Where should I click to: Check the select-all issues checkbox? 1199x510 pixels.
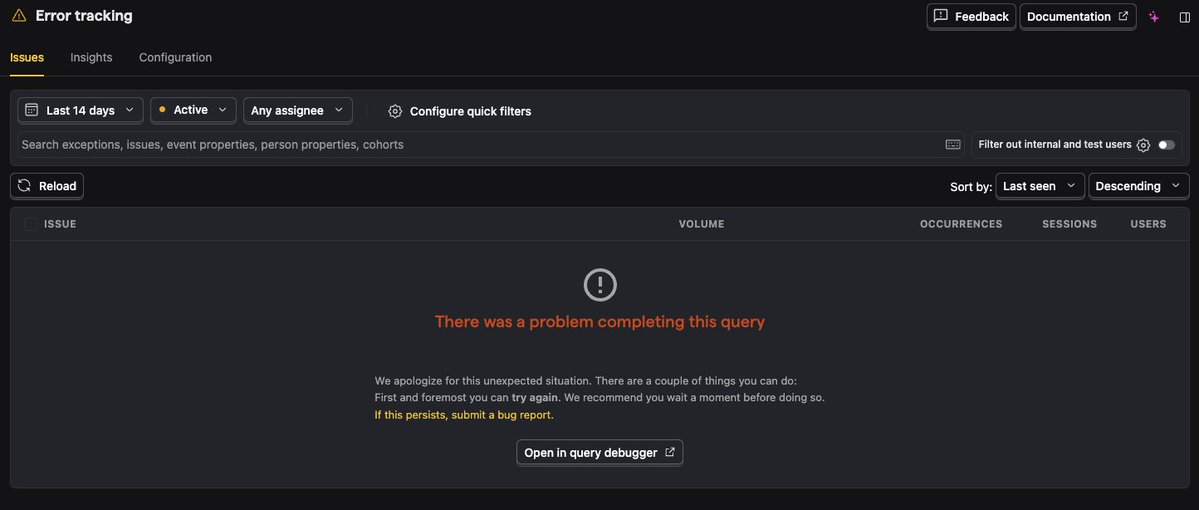(31, 224)
